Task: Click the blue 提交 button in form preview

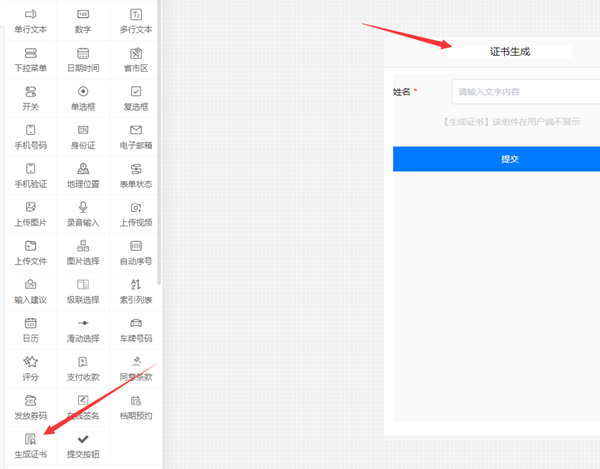Action: [x=496, y=159]
